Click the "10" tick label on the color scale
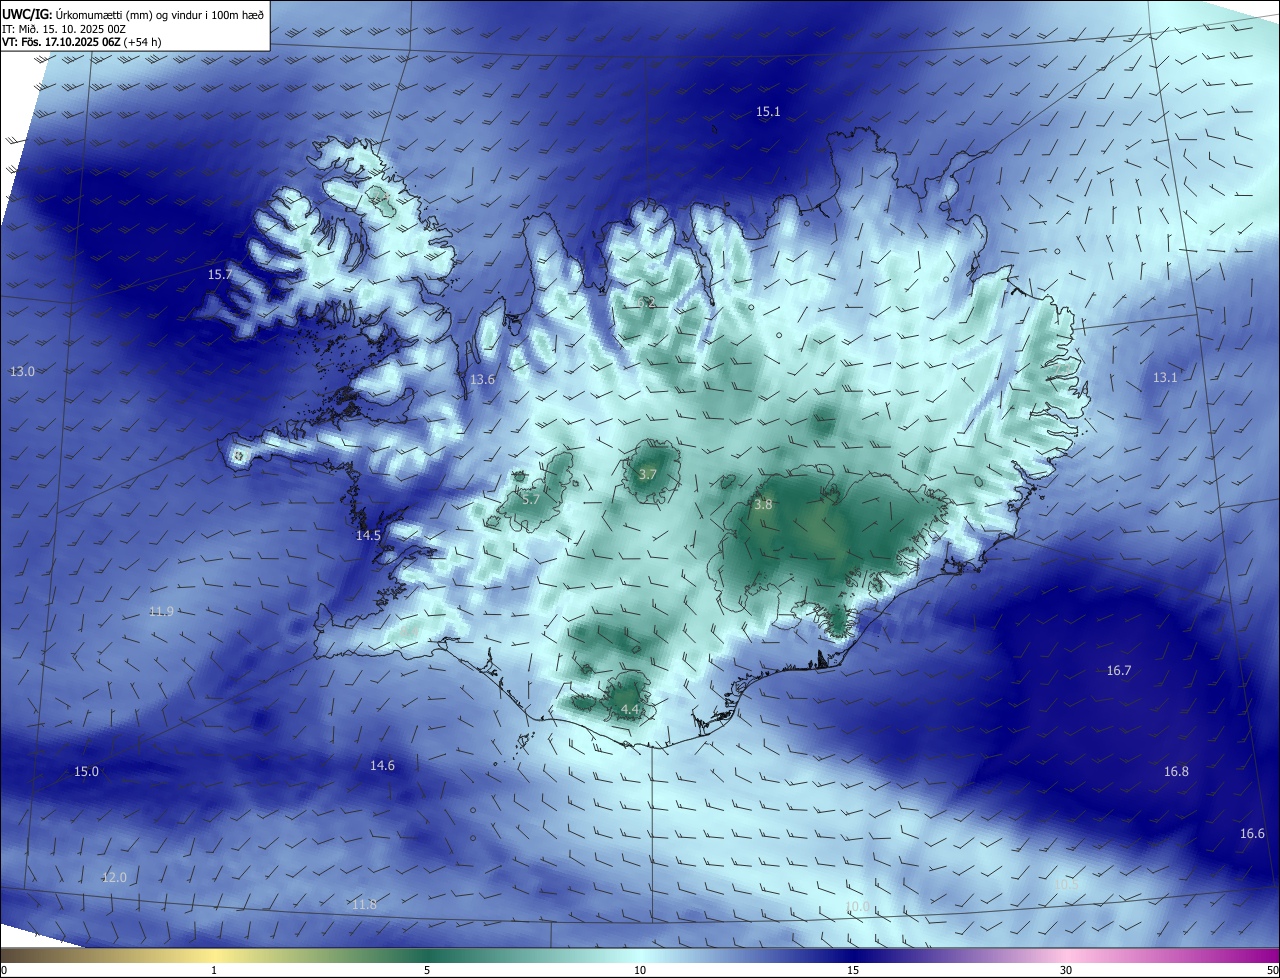The height and width of the screenshot is (978, 1280). 640,970
